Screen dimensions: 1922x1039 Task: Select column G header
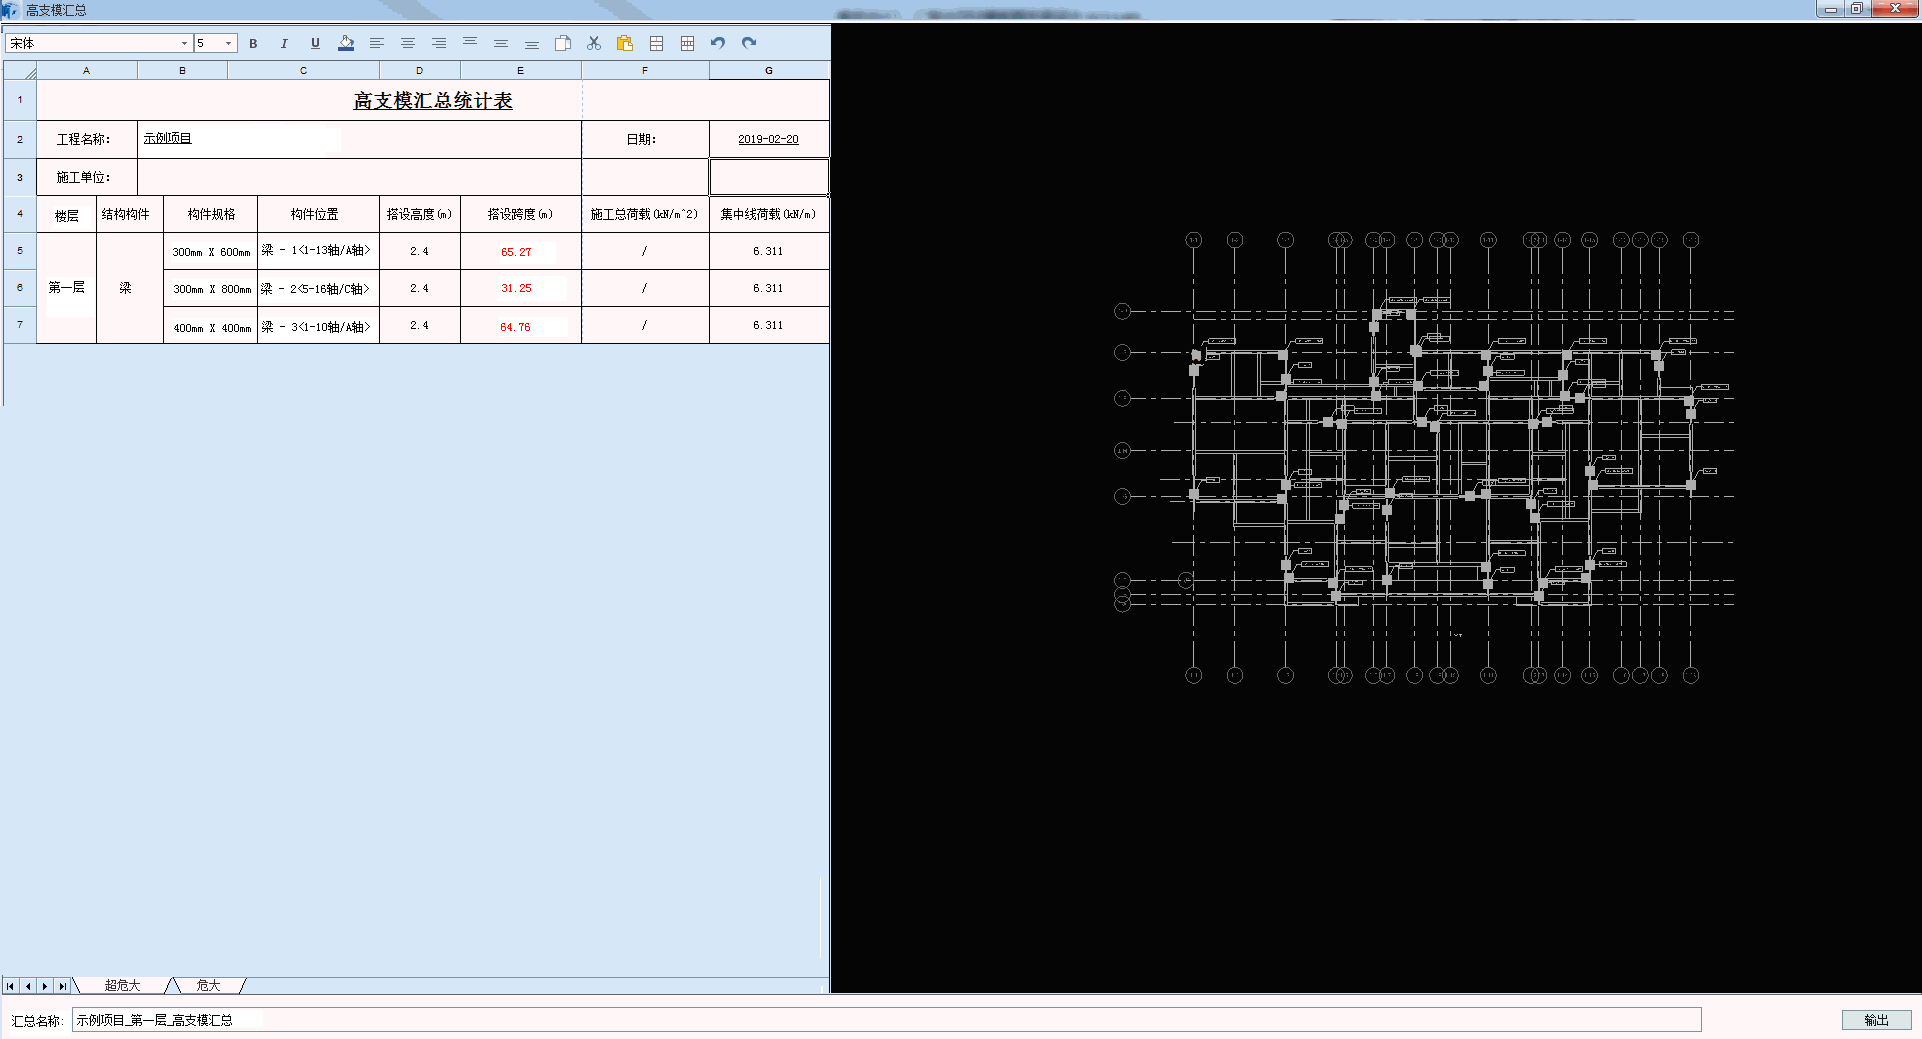769,71
